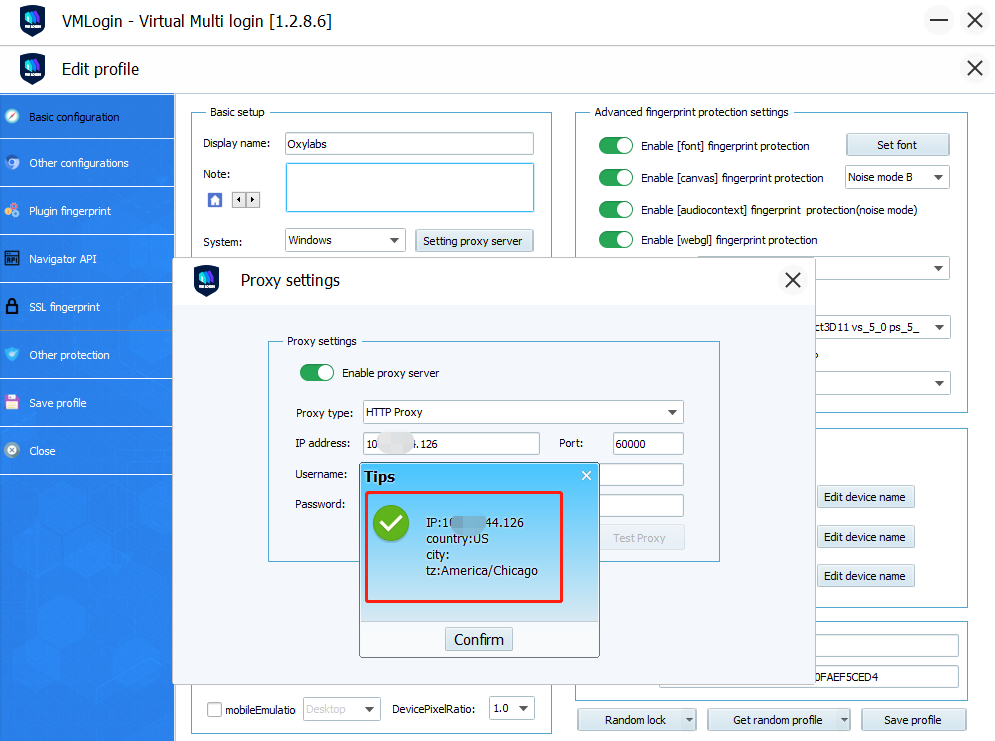Click Save profile in the sidebar
The image size is (995, 741).
click(86, 403)
